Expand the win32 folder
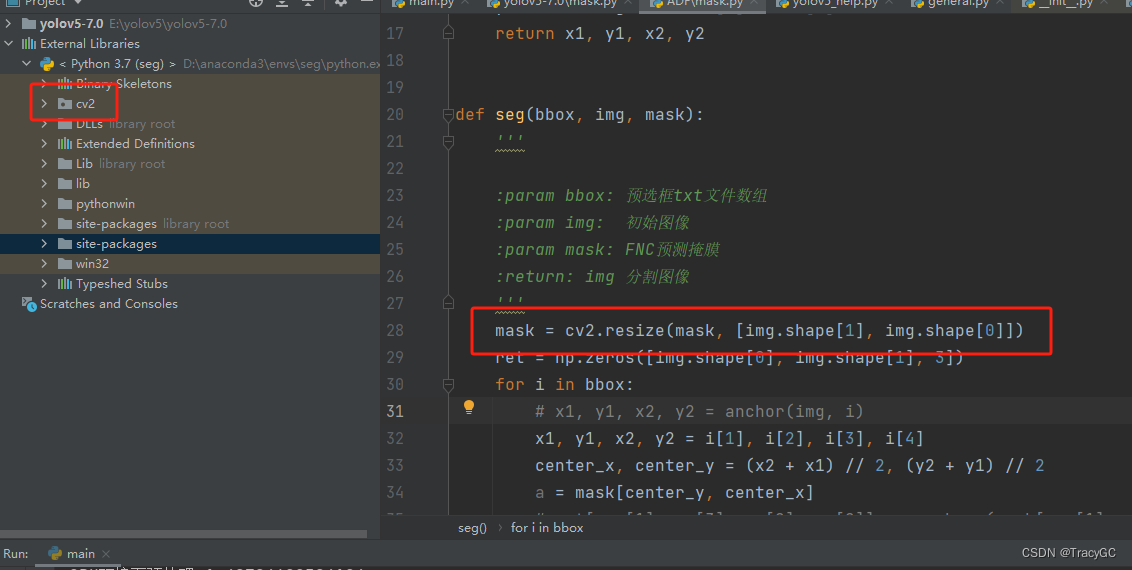The height and width of the screenshot is (570, 1132). [45, 263]
